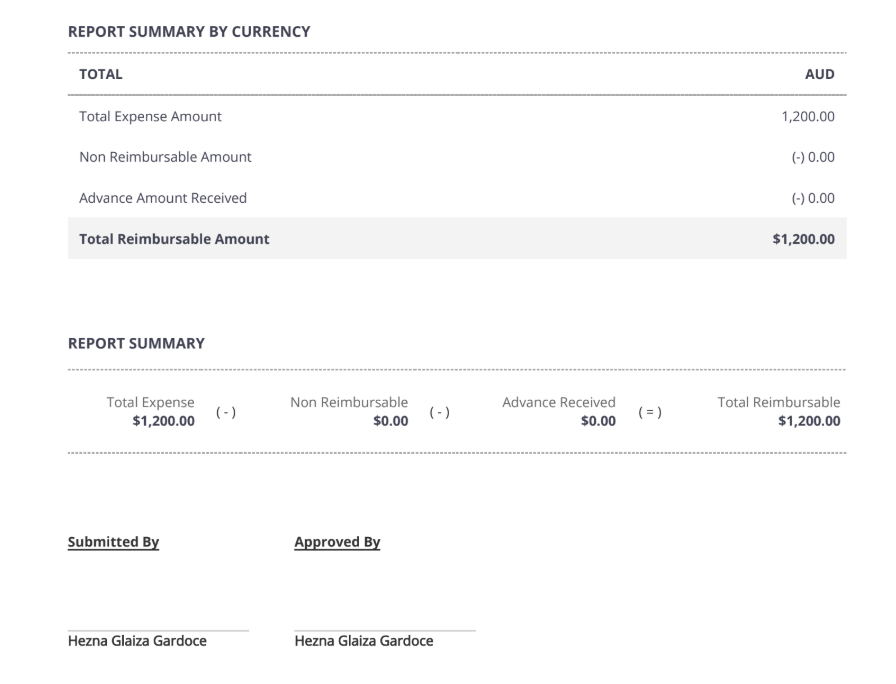Select the $1,200.00 under Total Expense
The width and height of the screenshot is (896, 684).
[163, 421]
